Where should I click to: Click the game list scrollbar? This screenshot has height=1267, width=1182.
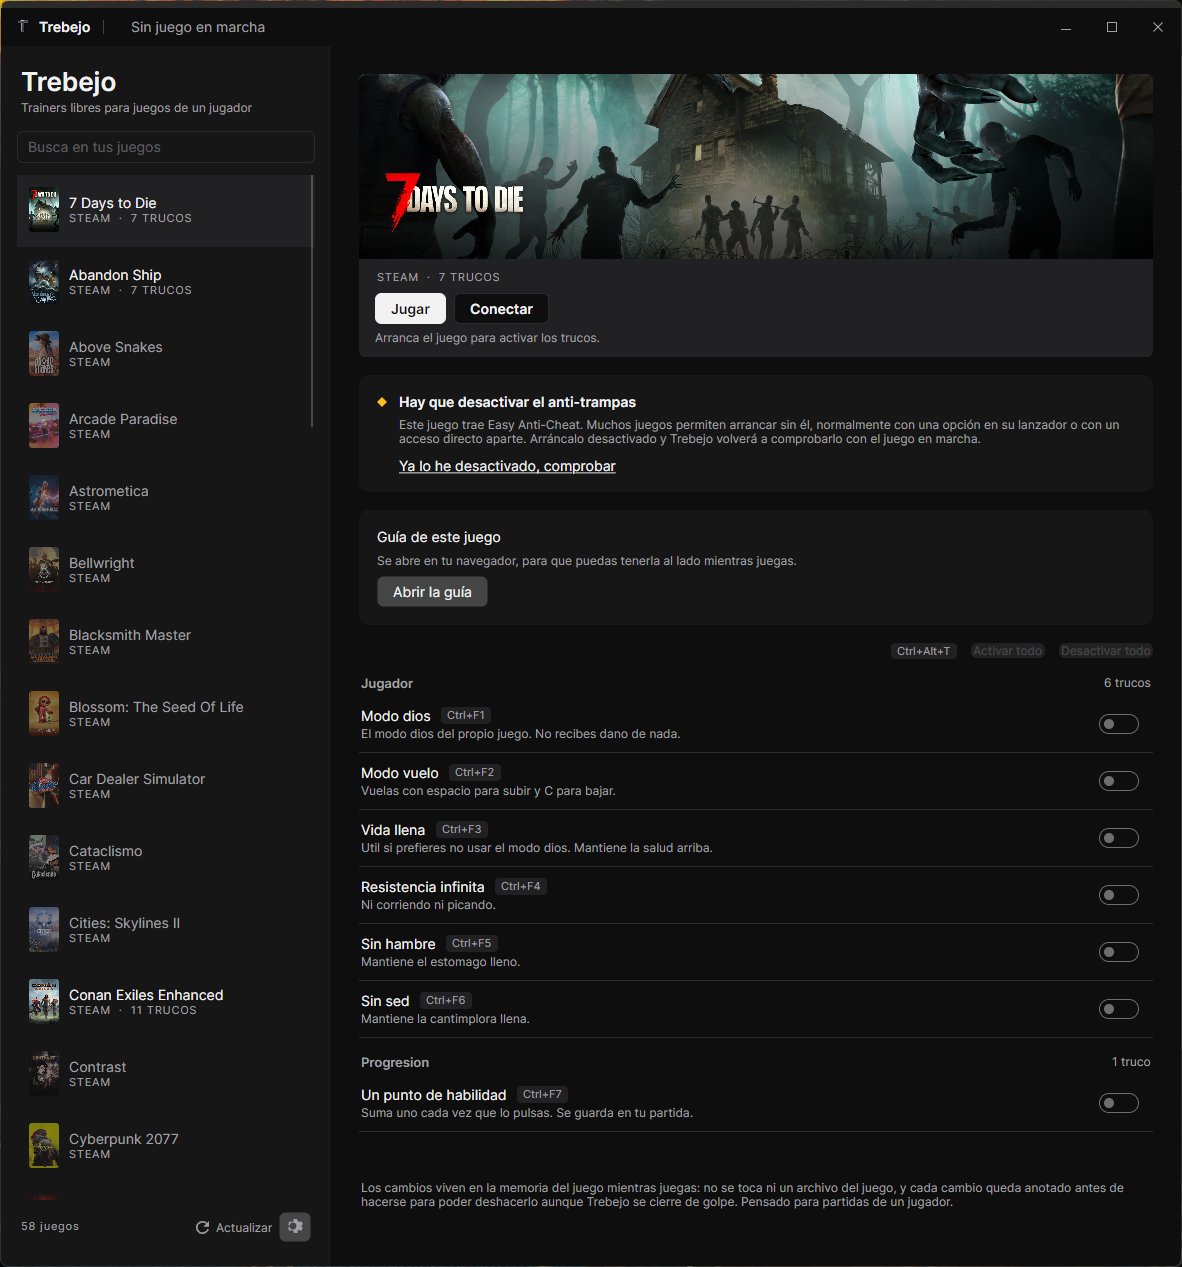pyautogui.click(x=312, y=301)
